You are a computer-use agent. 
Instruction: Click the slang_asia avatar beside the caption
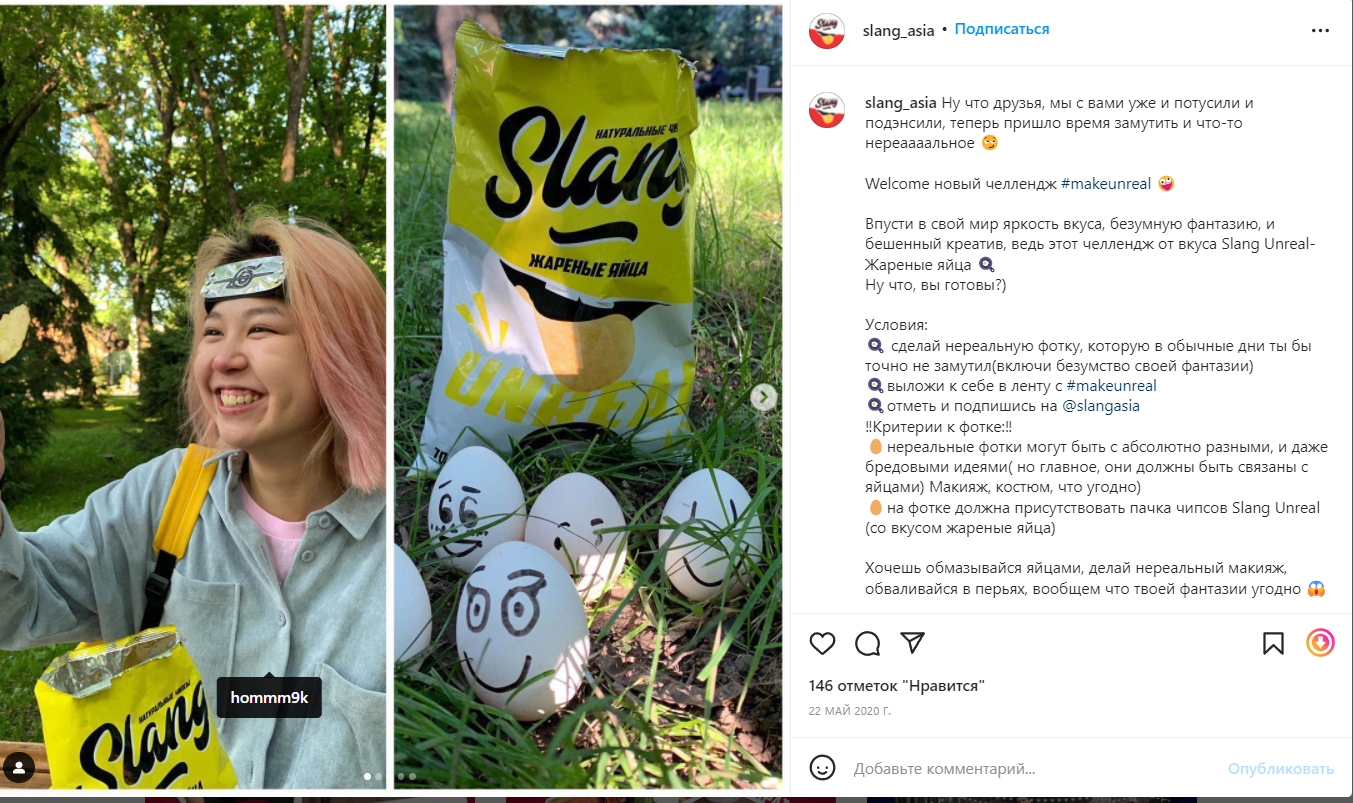pyautogui.click(x=827, y=110)
